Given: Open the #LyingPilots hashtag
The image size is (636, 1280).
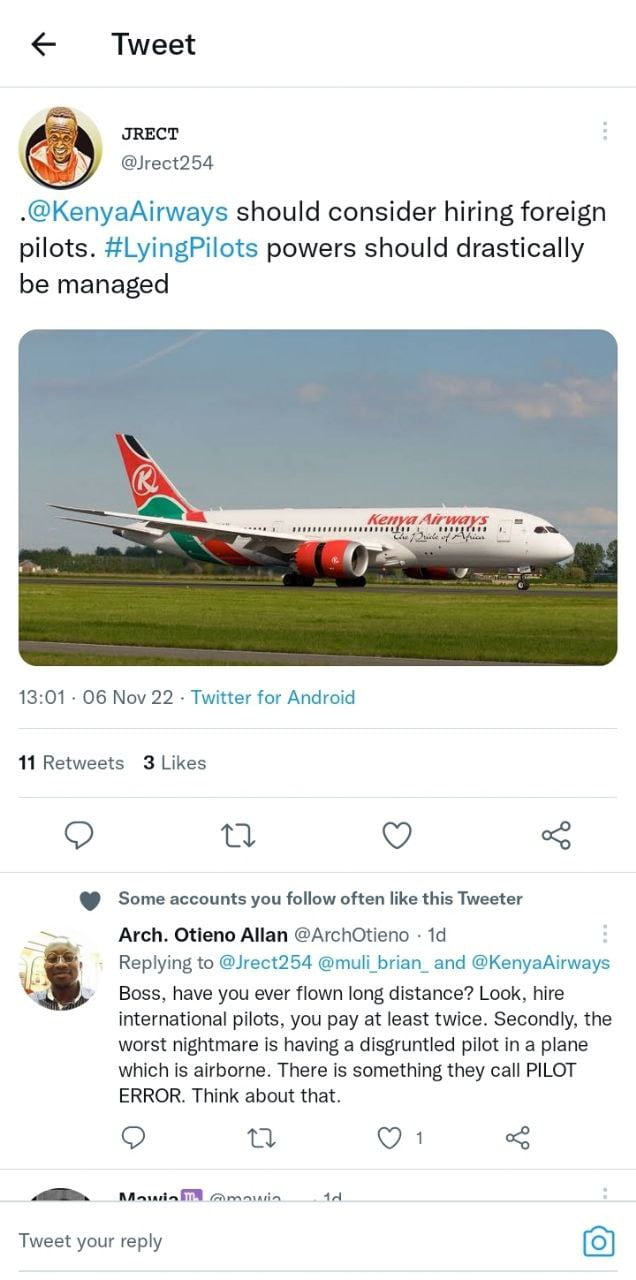Looking at the screenshot, I should tap(180, 248).
